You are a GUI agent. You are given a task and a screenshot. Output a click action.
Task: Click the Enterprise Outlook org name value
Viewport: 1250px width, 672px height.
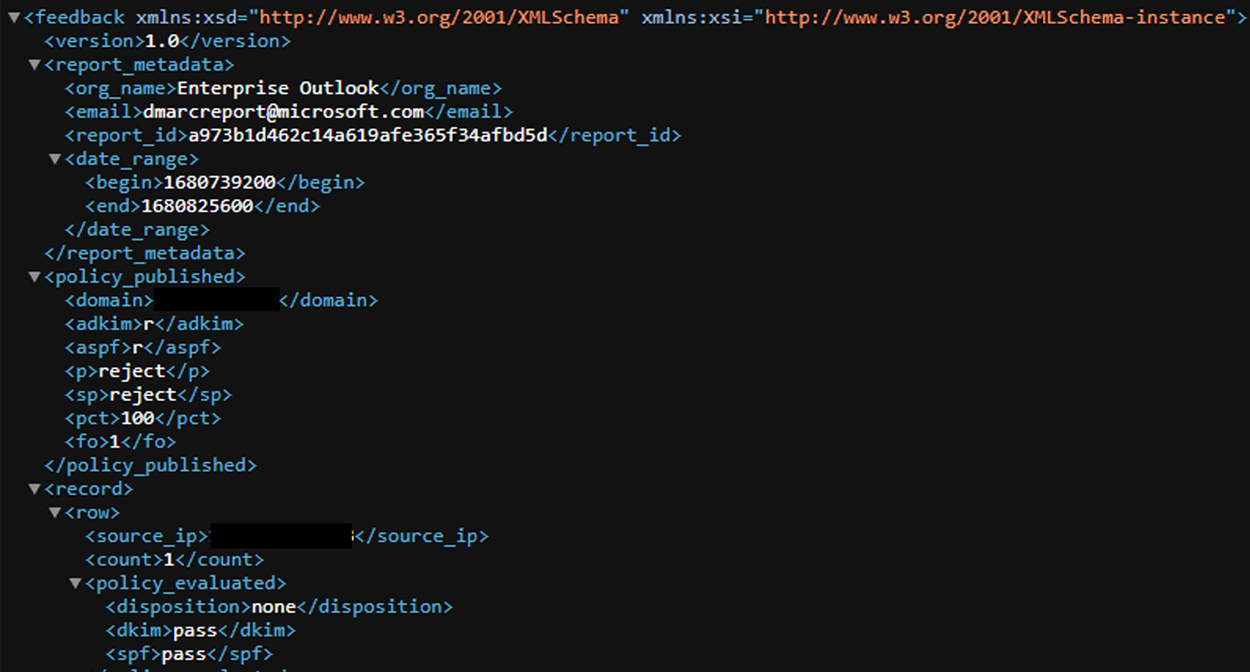click(278, 88)
